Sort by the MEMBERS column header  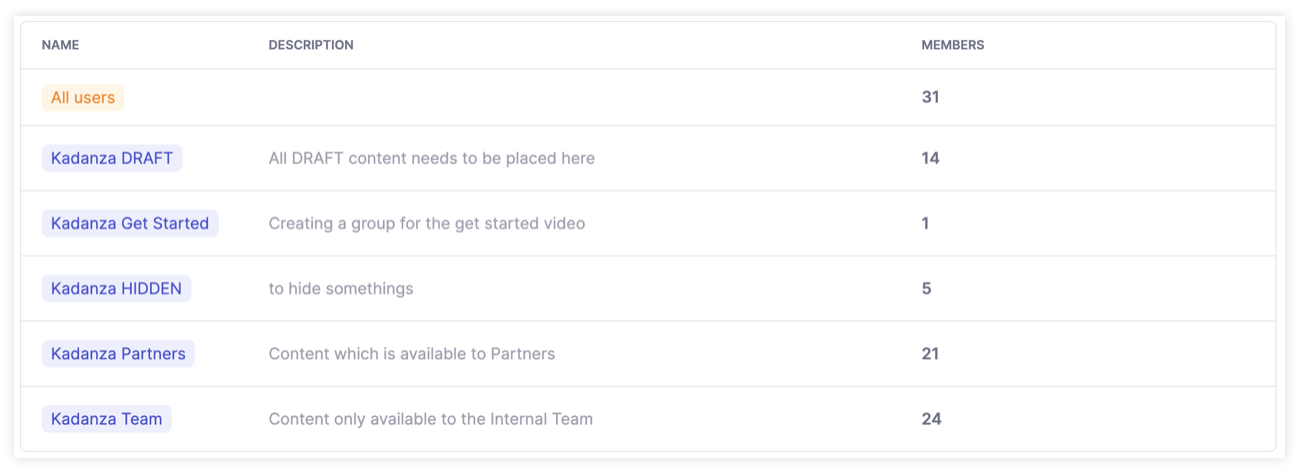point(952,45)
